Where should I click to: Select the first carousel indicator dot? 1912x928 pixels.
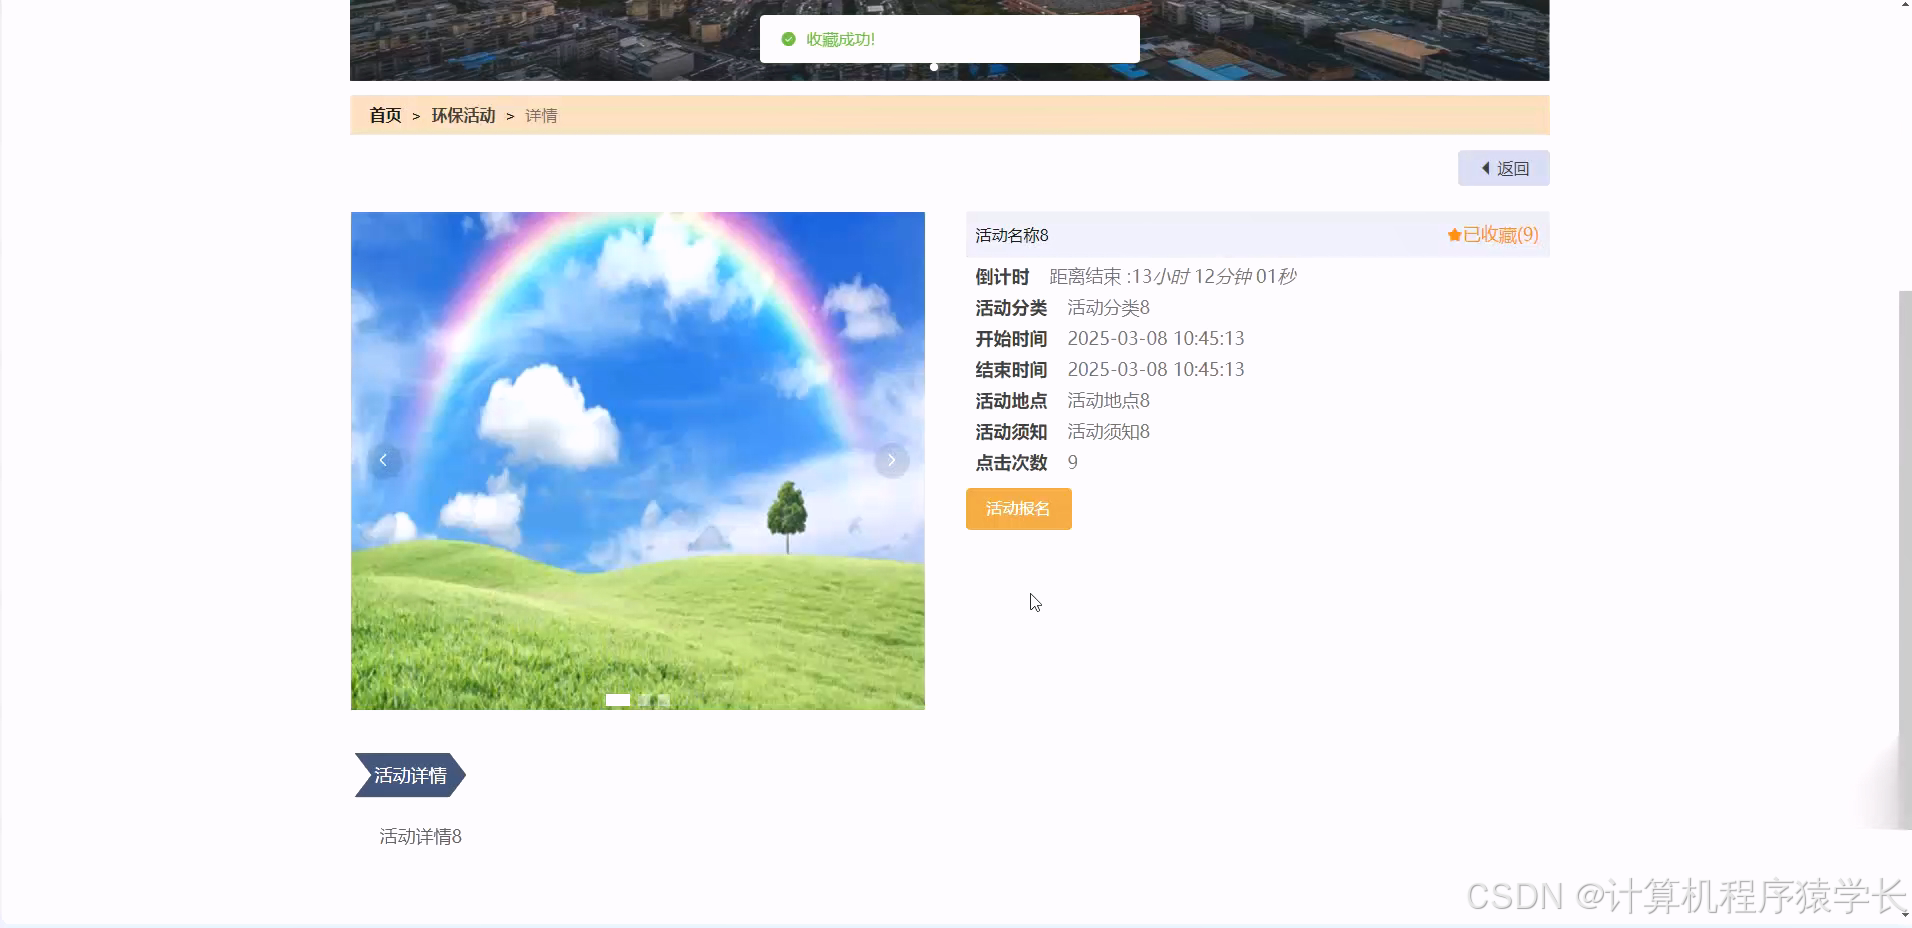point(617,700)
